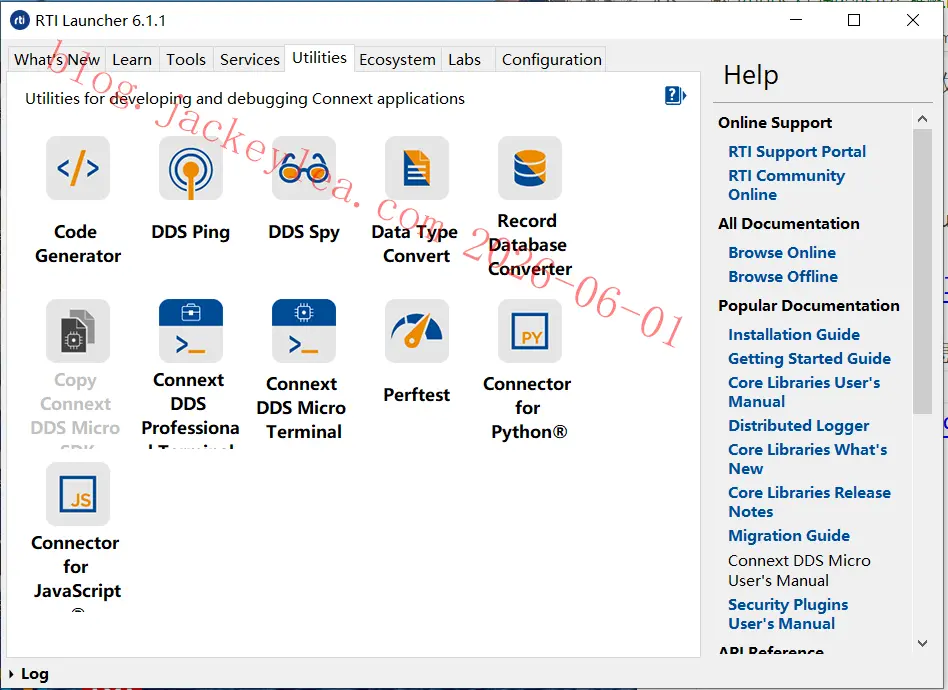The width and height of the screenshot is (948, 690).
Task: Click the Online Support heading
Action: click(774, 123)
